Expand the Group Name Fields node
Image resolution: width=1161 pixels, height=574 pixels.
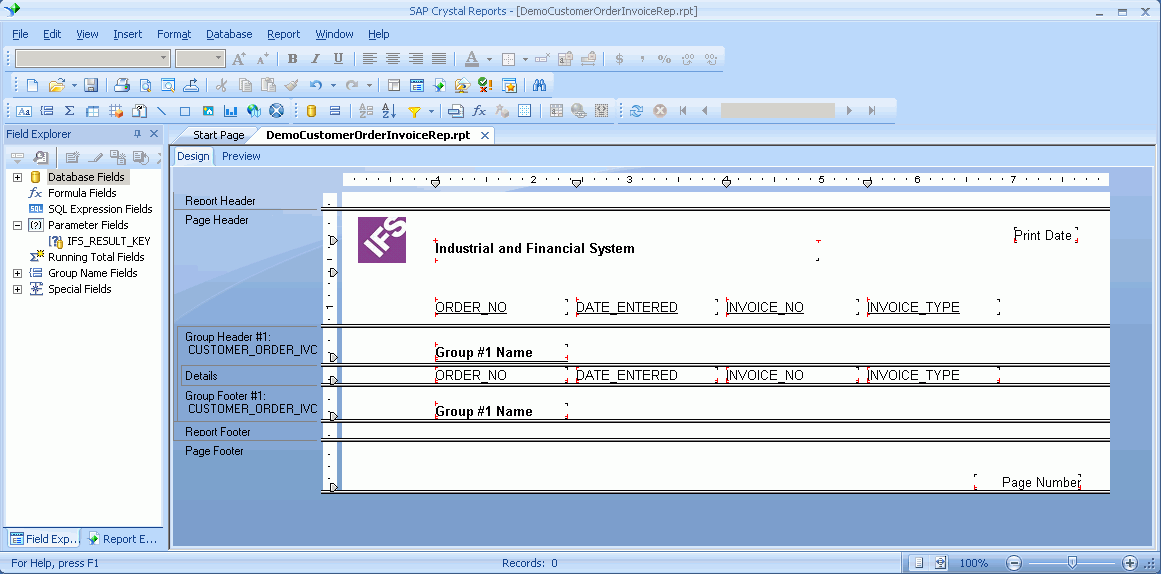click(18, 273)
